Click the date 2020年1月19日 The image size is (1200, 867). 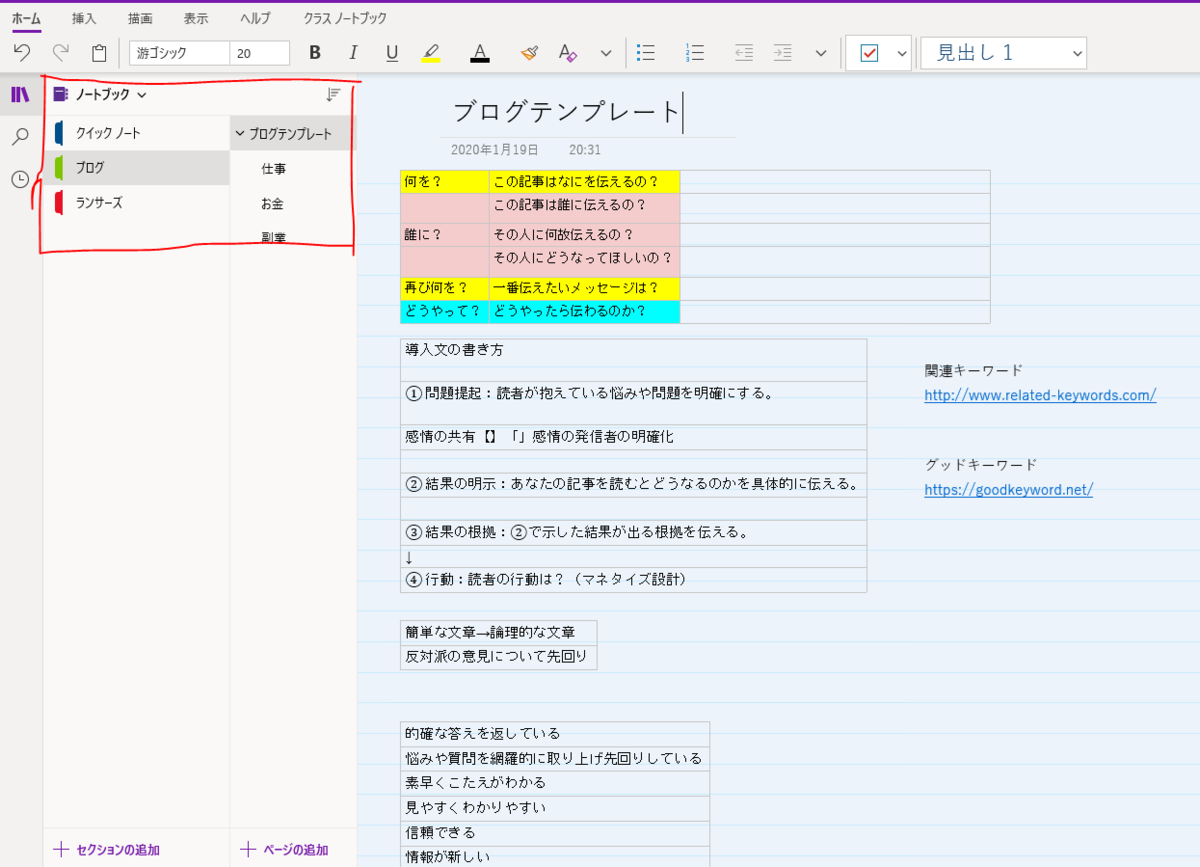tap(494, 149)
